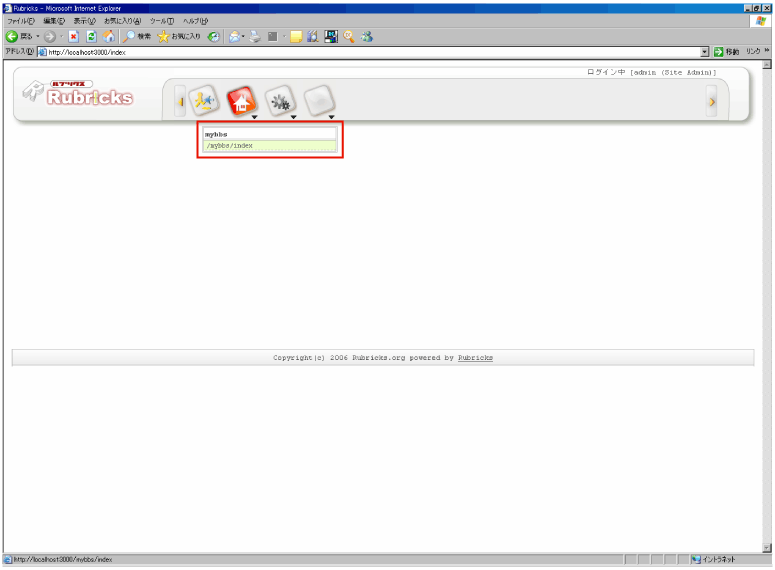The height and width of the screenshot is (570, 775).
Task: Click the blank gray module icon
Action: (319, 101)
